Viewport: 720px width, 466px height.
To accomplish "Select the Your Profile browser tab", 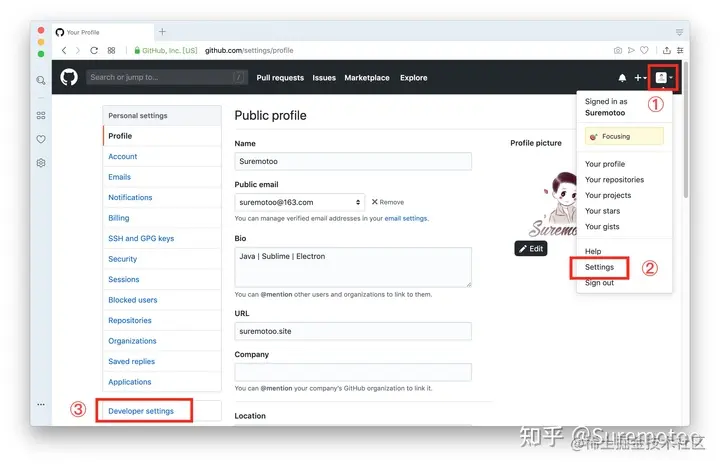I will (x=102, y=32).
